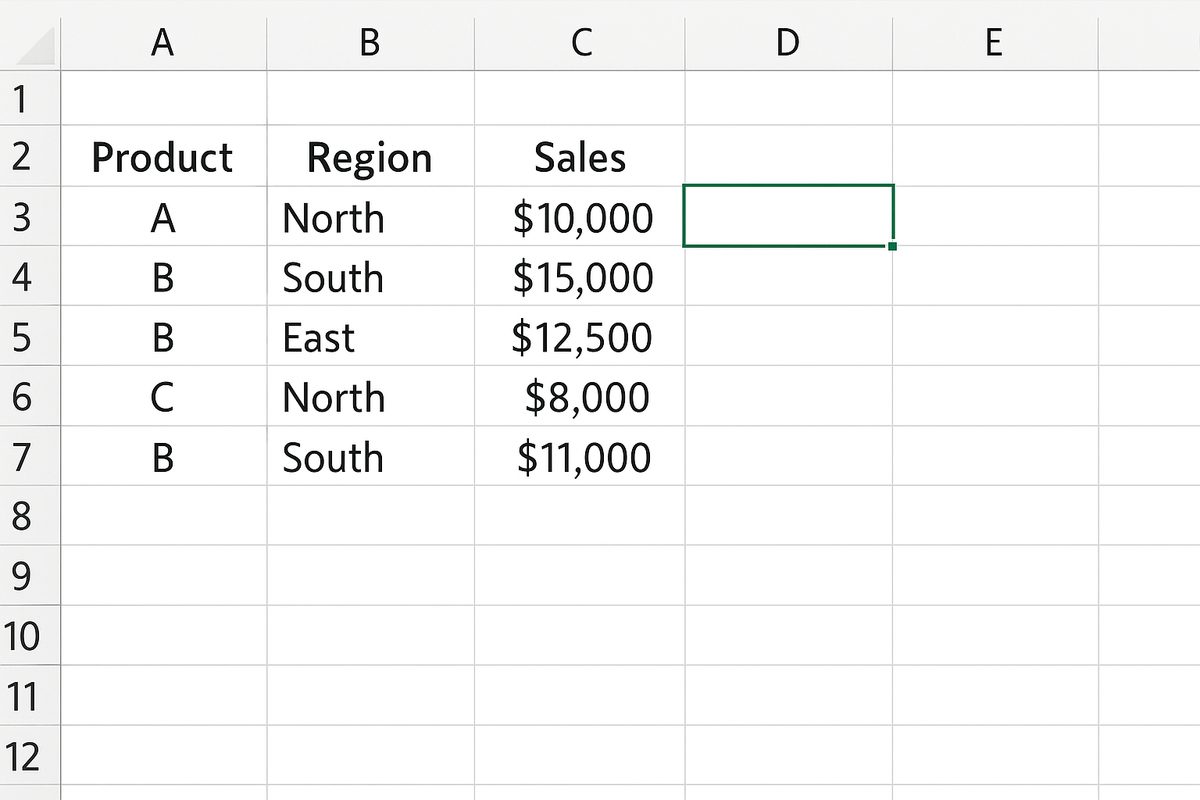Select row 5 header
This screenshot has height=800, width=1200.
click(30, 335)
